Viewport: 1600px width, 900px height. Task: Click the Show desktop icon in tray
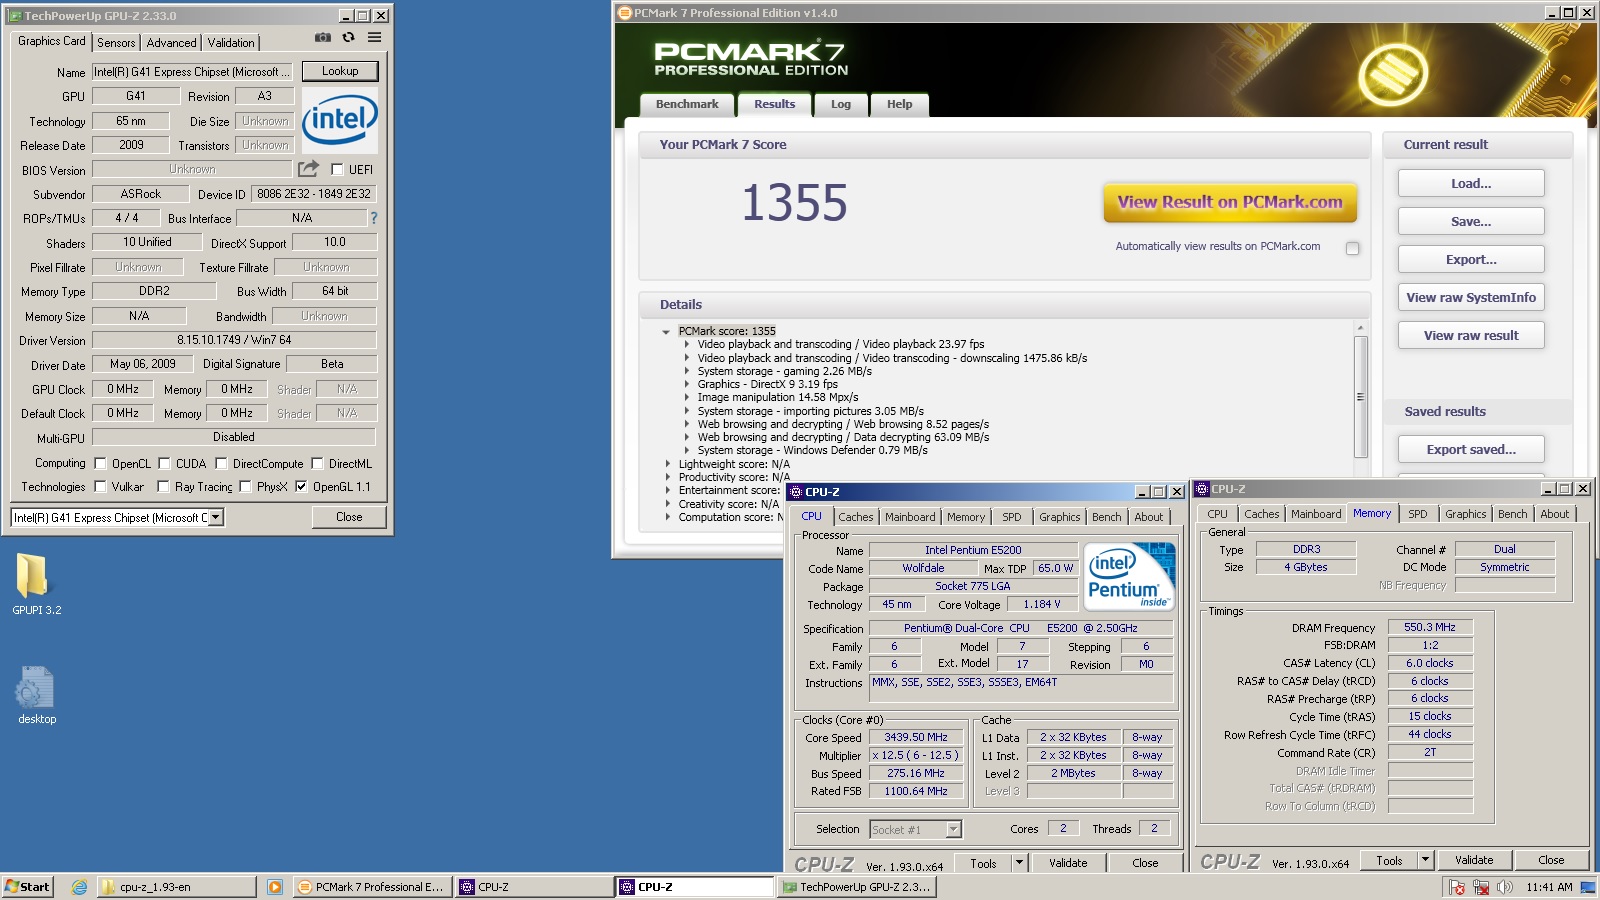point(1589,887)
